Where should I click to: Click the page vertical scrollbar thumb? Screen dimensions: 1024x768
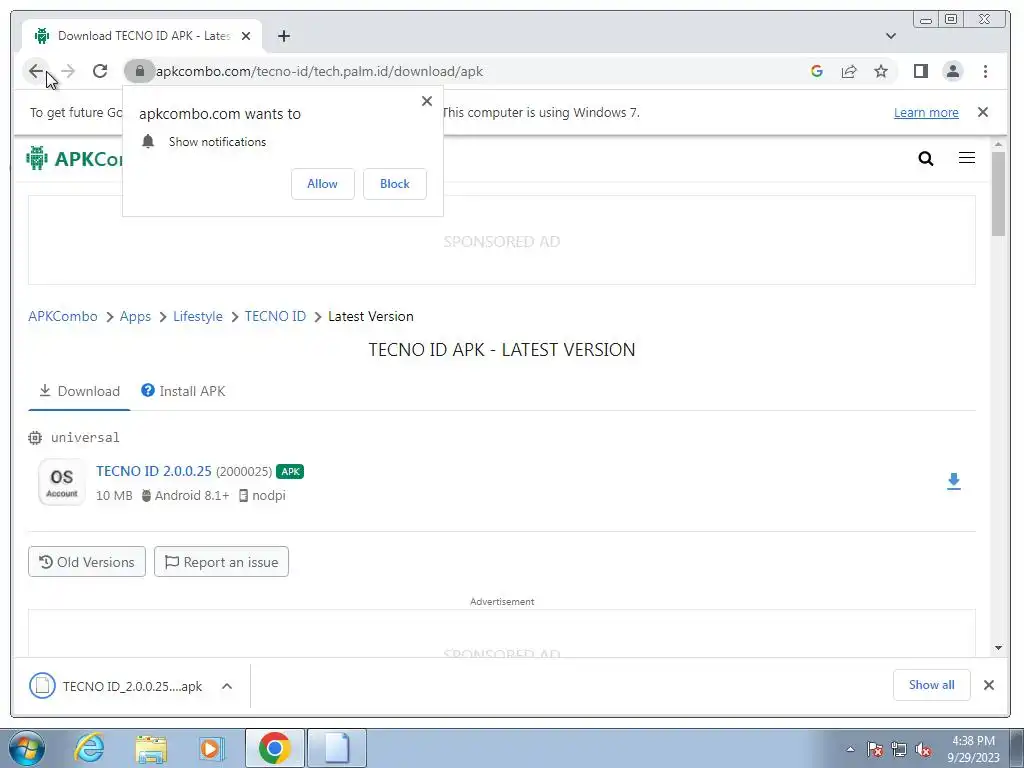tap(998, 193)
